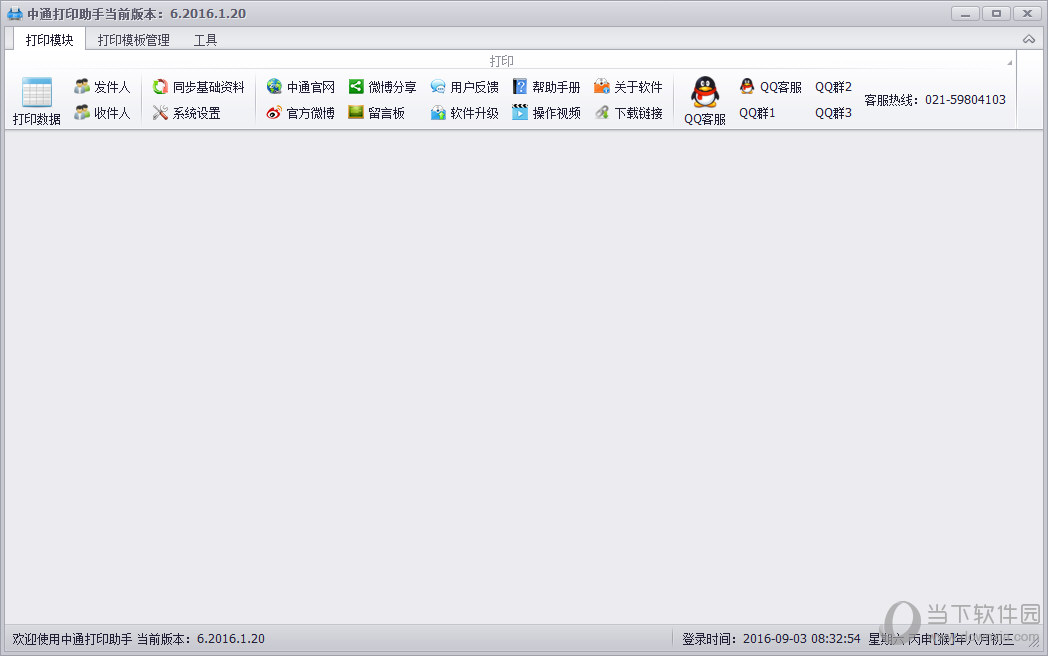Minimize the 中通打印助手 window
This screenshot has height=656, width=1048.
point(965,13)
